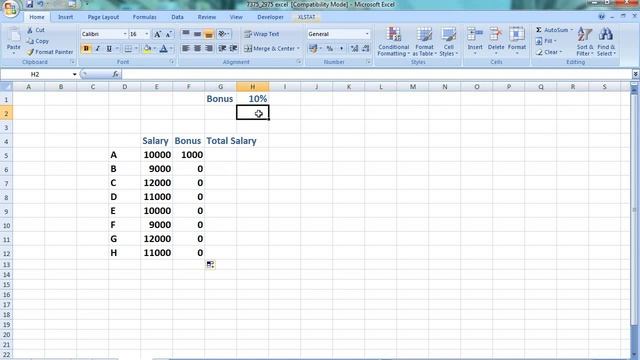
Task: Toggle Italic formatting
Action: tap(98, 49)
